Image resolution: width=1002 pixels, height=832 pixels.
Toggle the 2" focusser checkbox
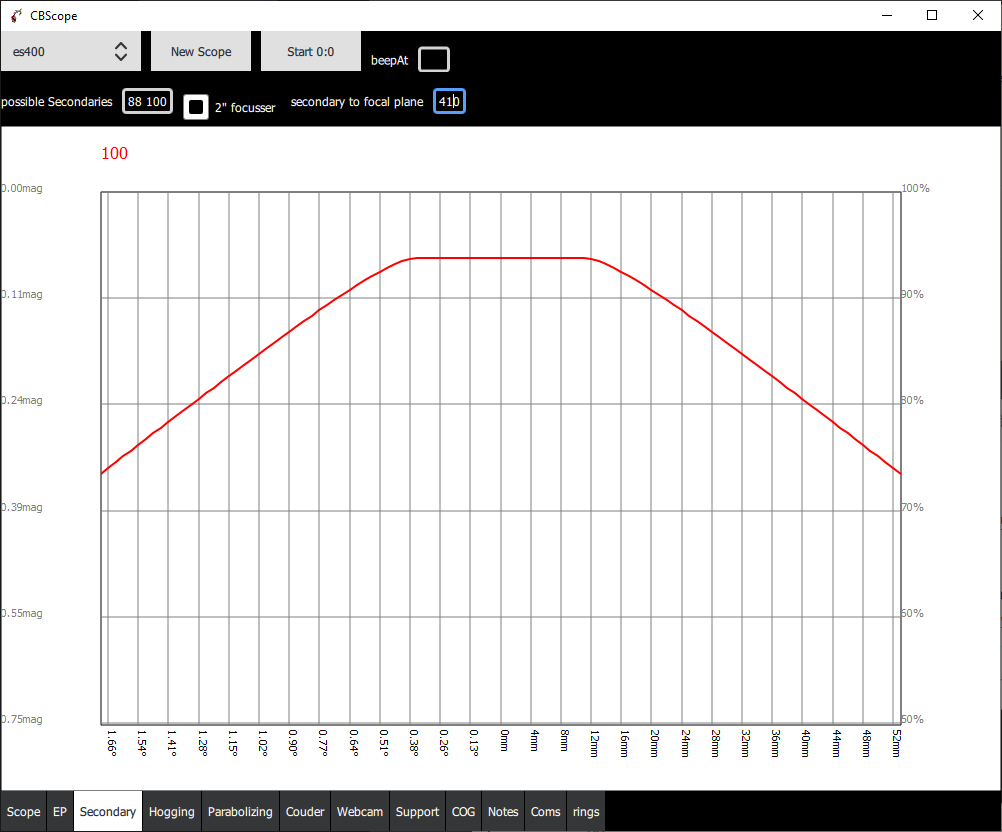tap(196, 107)
